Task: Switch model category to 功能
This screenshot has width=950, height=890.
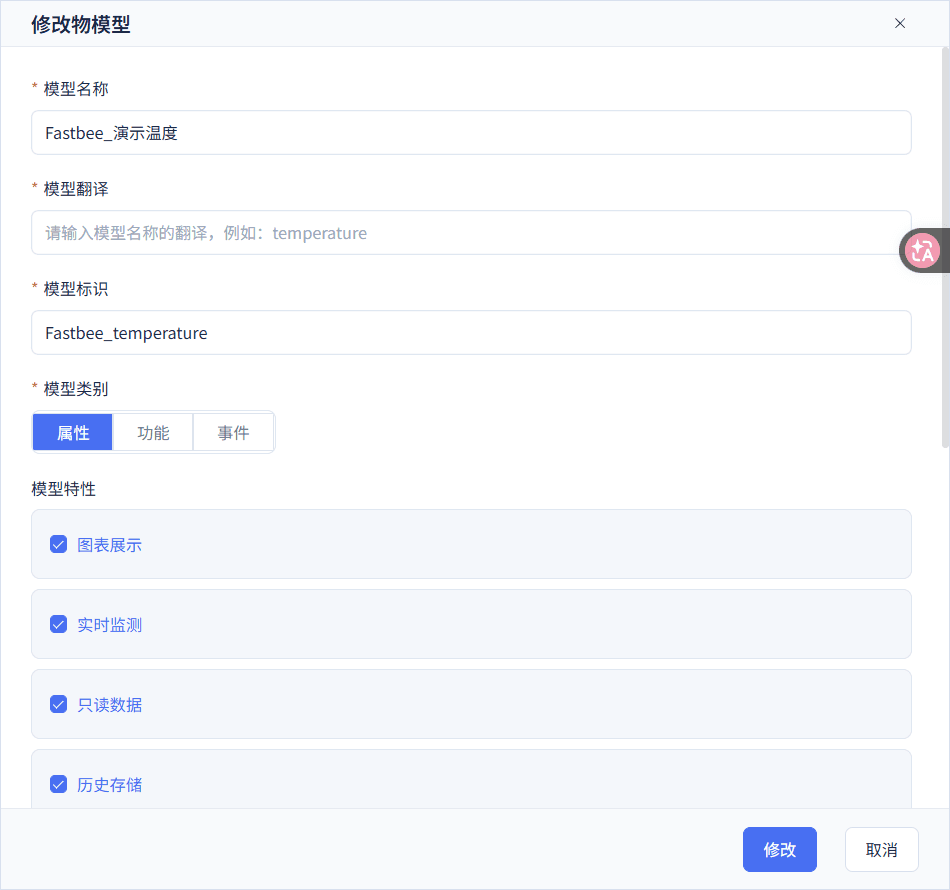Action: click(x=153, y=433)
